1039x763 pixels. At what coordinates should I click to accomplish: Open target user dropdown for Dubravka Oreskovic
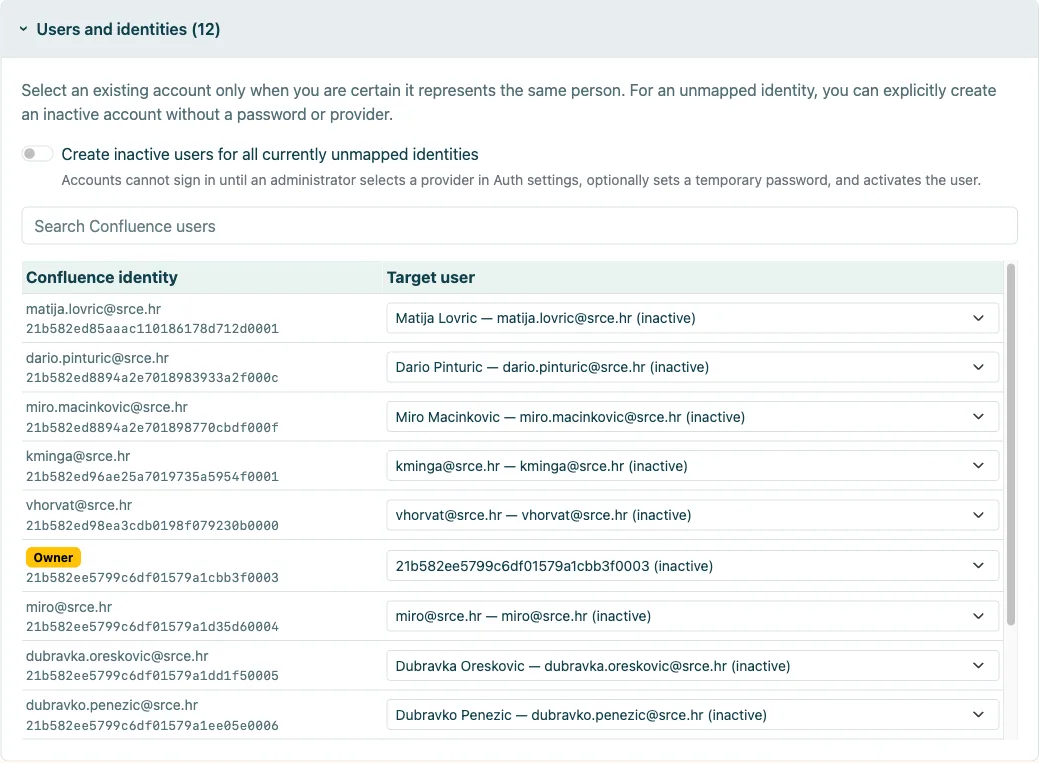692,666
